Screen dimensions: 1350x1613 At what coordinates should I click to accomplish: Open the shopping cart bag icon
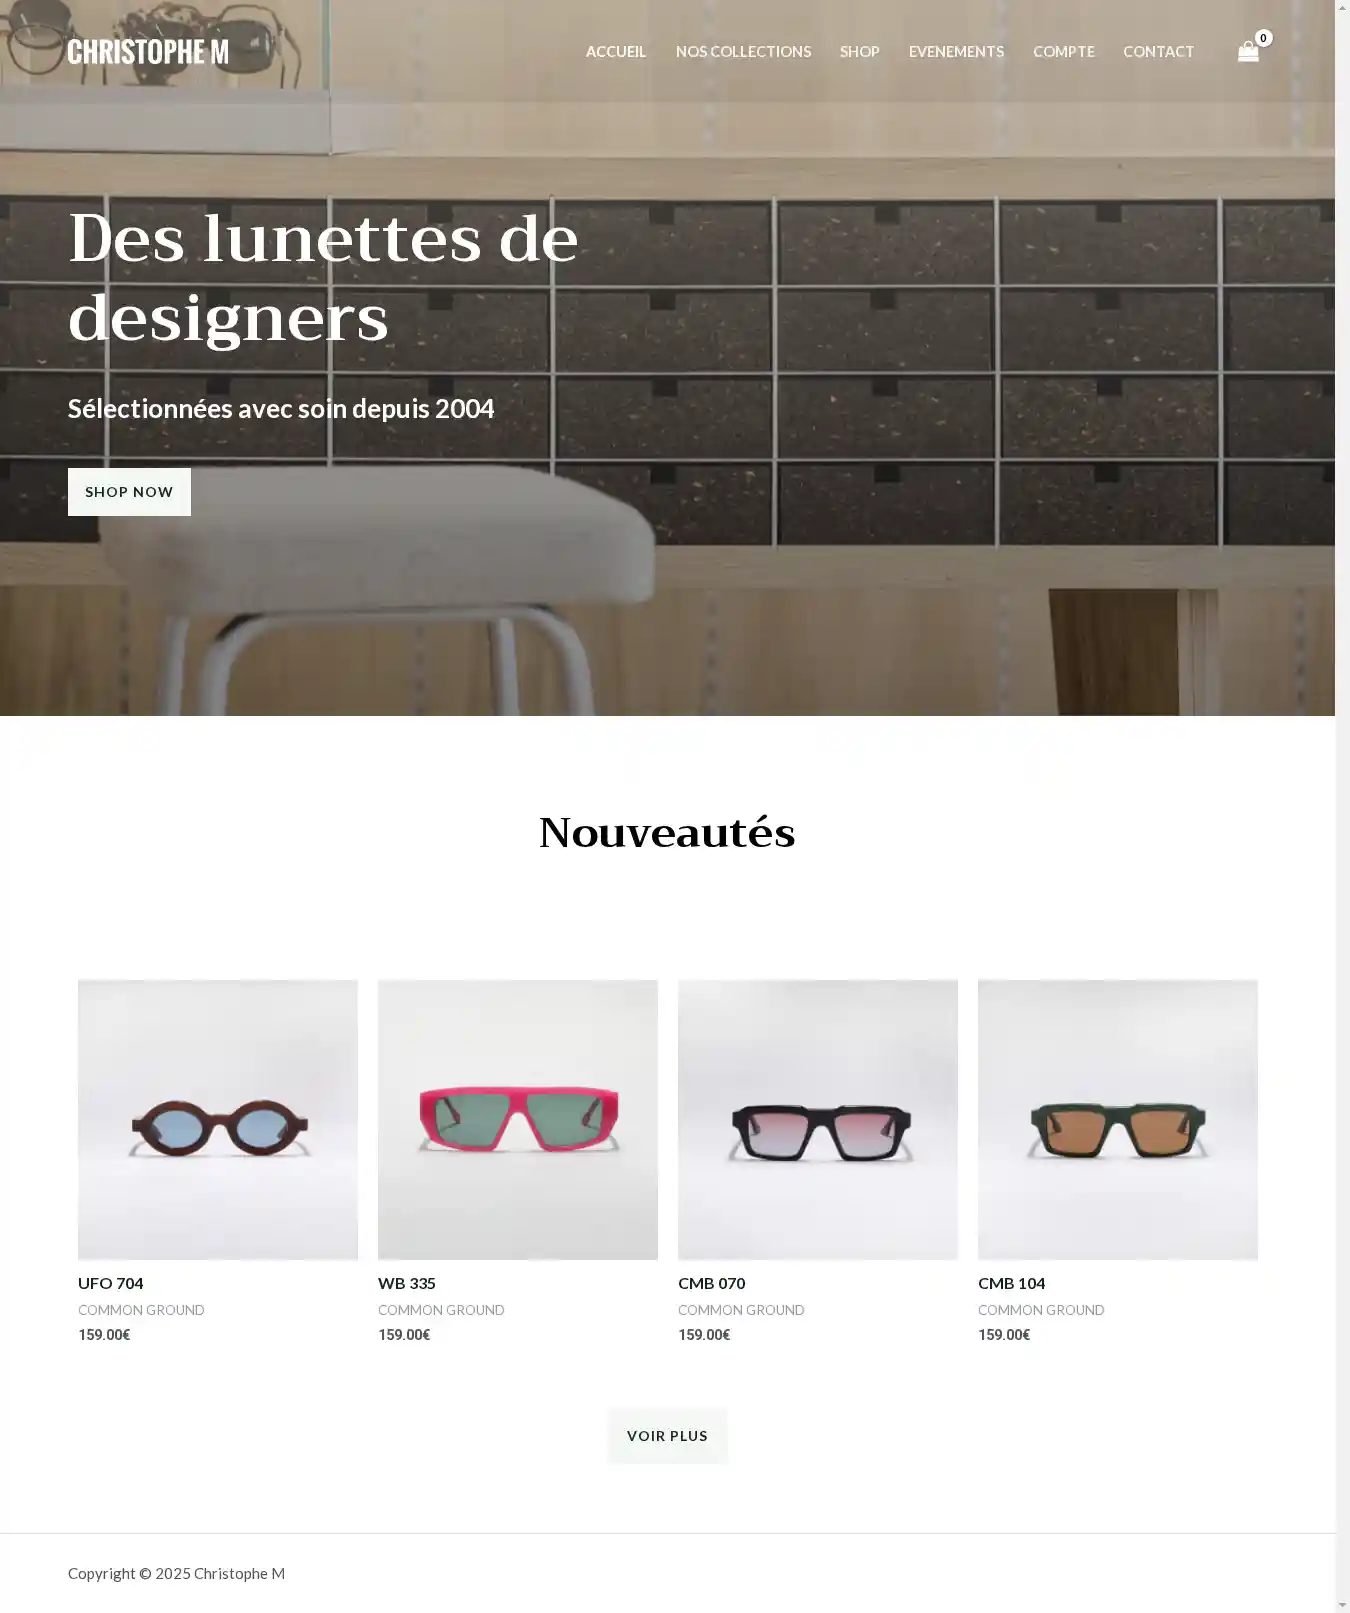(x=1248, y=52)
